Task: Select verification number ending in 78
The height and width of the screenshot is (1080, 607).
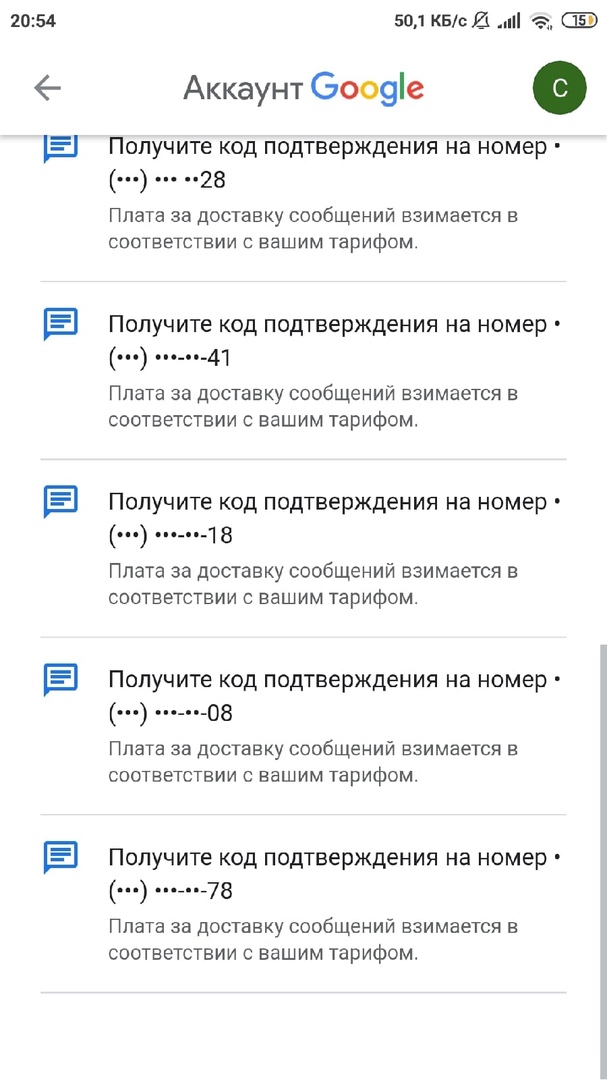Action: [330, 874]
